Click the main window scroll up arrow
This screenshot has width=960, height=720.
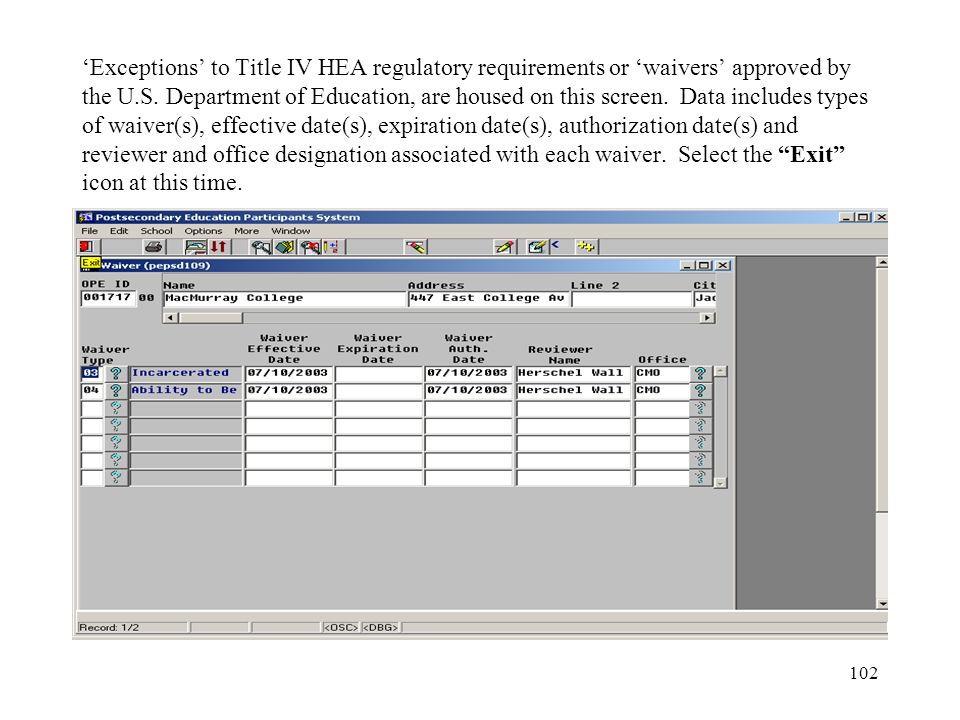(882, 262)
